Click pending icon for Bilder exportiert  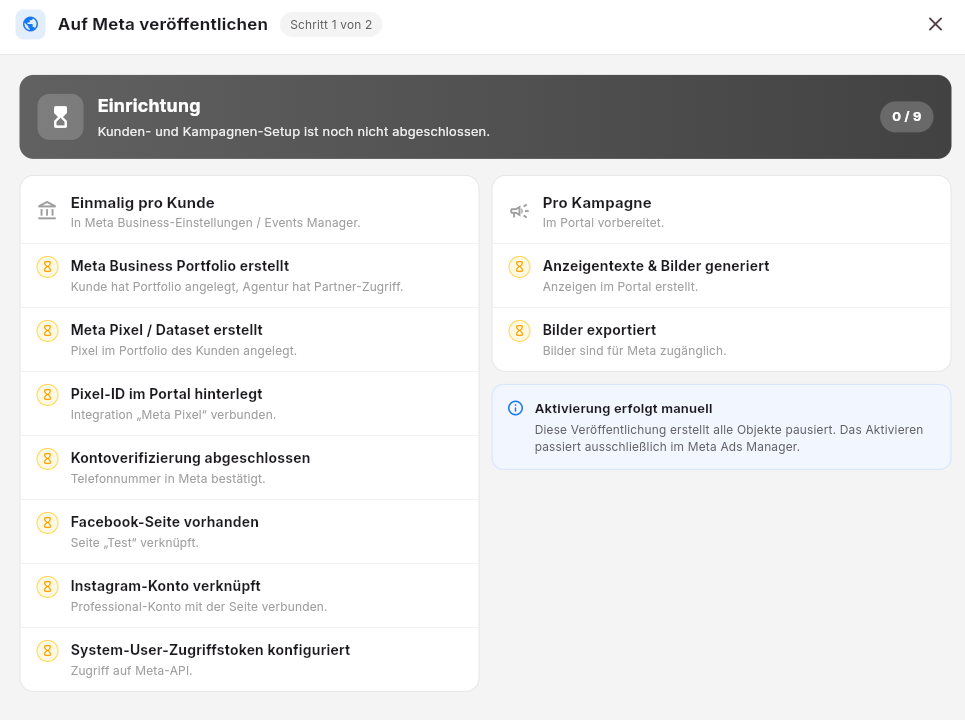pyautogui.click(x=519, y=331)
